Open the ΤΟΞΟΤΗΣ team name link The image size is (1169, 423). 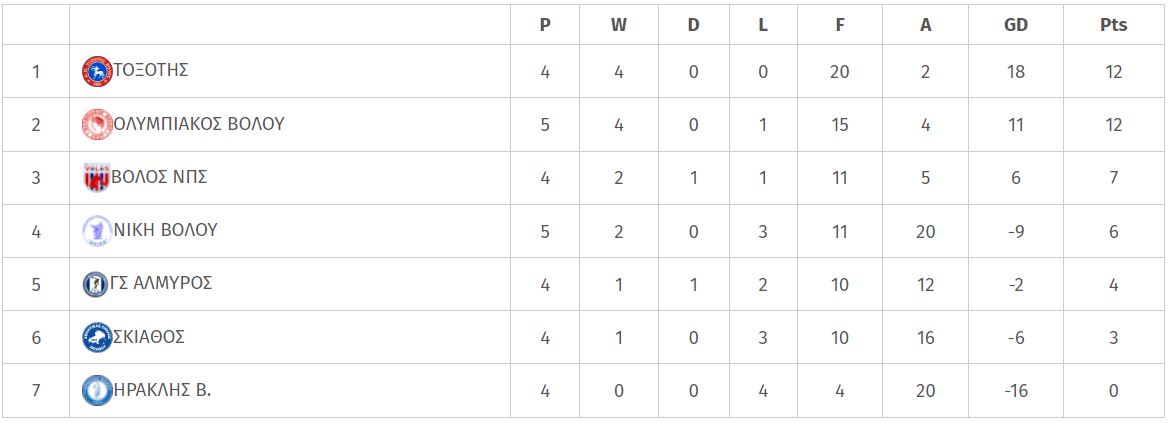[x=151, y=70]
